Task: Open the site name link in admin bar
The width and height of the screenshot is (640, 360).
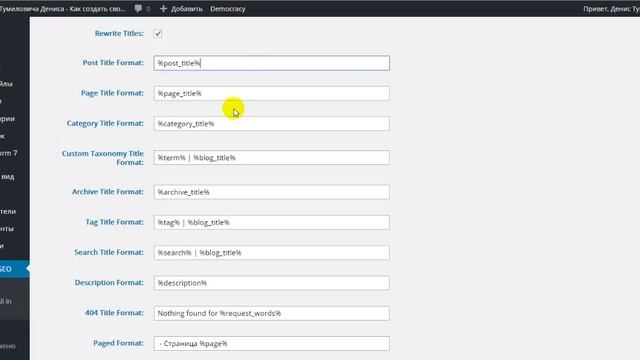Action: [x=62, y=9]
